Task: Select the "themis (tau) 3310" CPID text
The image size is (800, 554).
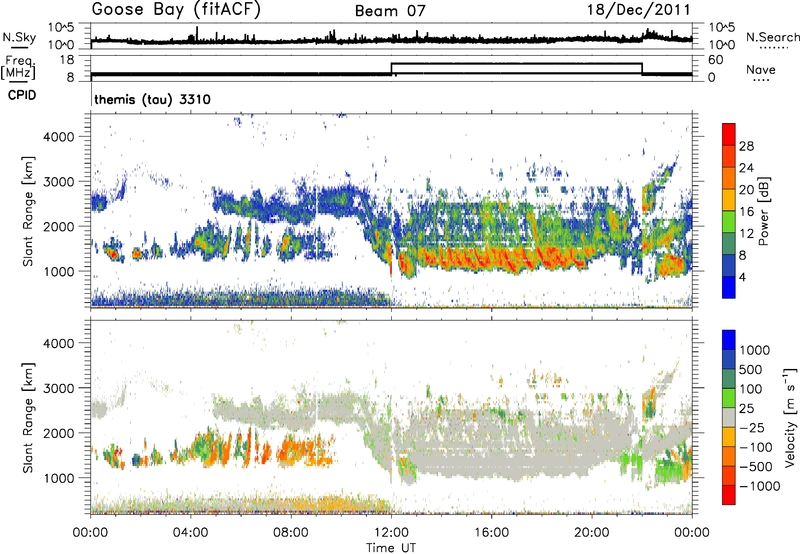Action: click(153, 99)
